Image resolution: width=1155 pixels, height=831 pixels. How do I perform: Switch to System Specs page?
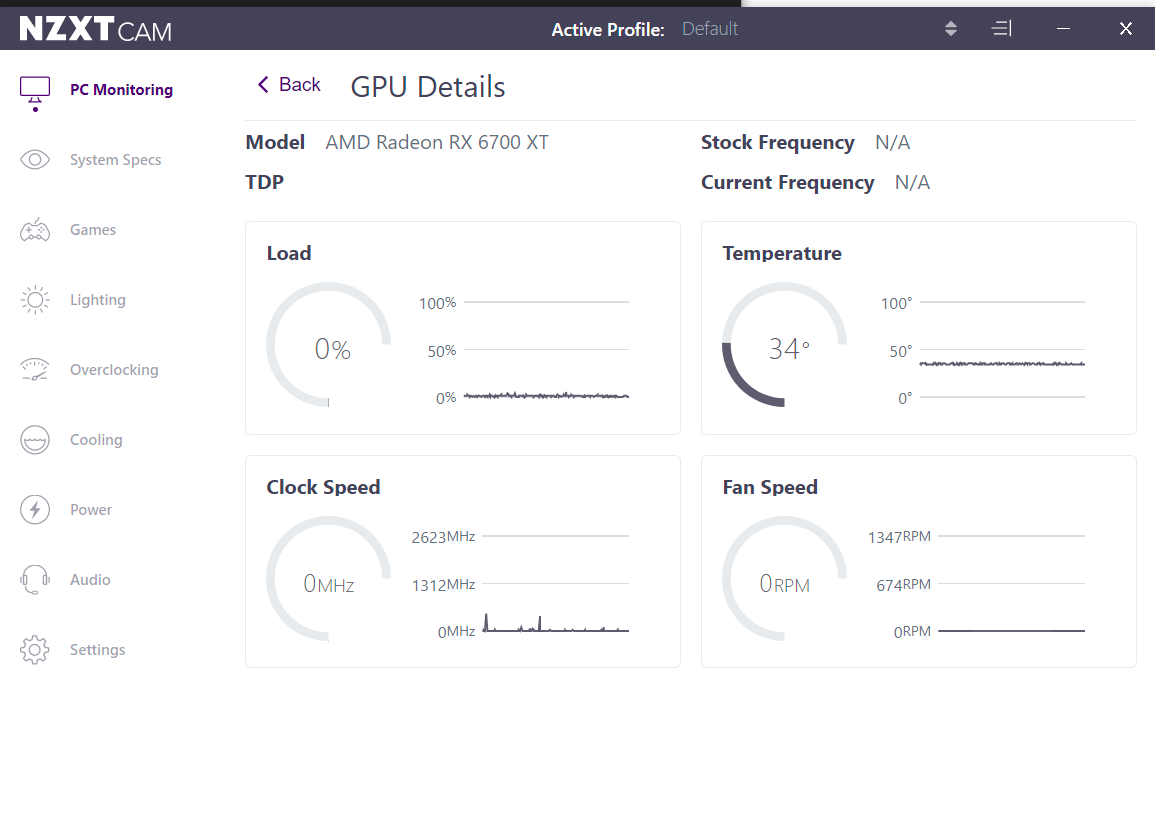click(x=116, y=160)
